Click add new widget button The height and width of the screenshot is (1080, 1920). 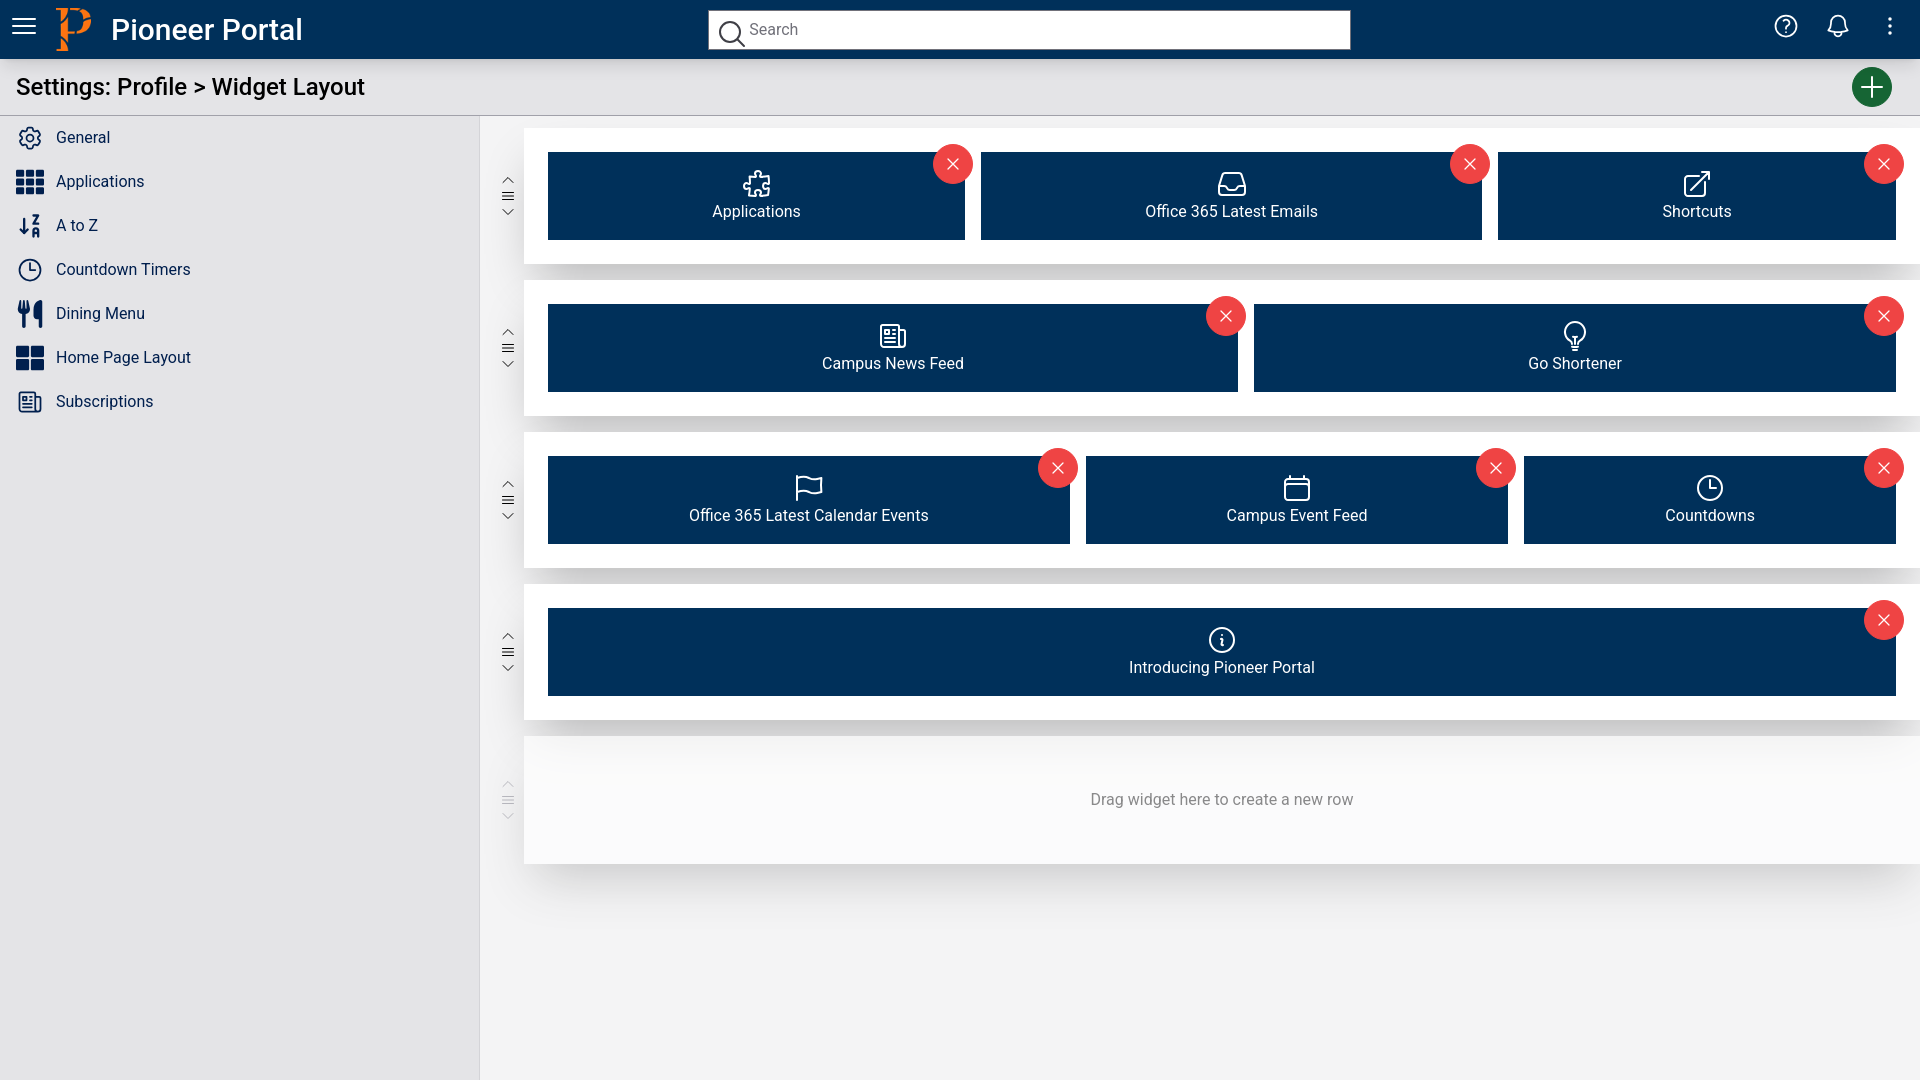1871,87
